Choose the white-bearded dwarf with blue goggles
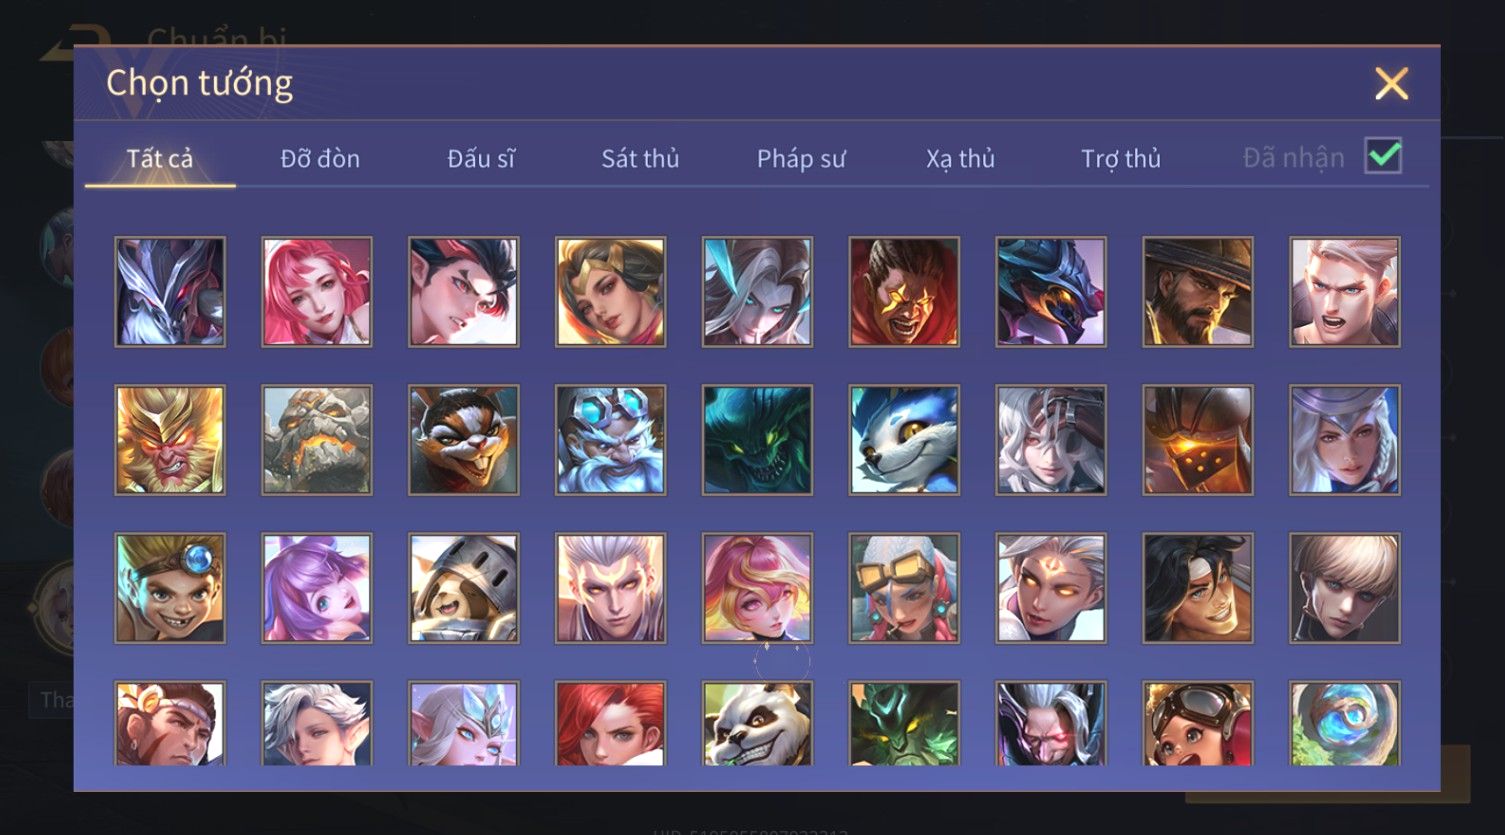 click(610, 440)
